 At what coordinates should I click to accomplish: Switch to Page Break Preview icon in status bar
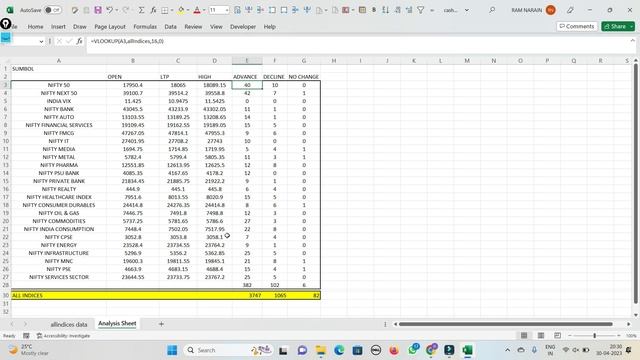point(558,336)
